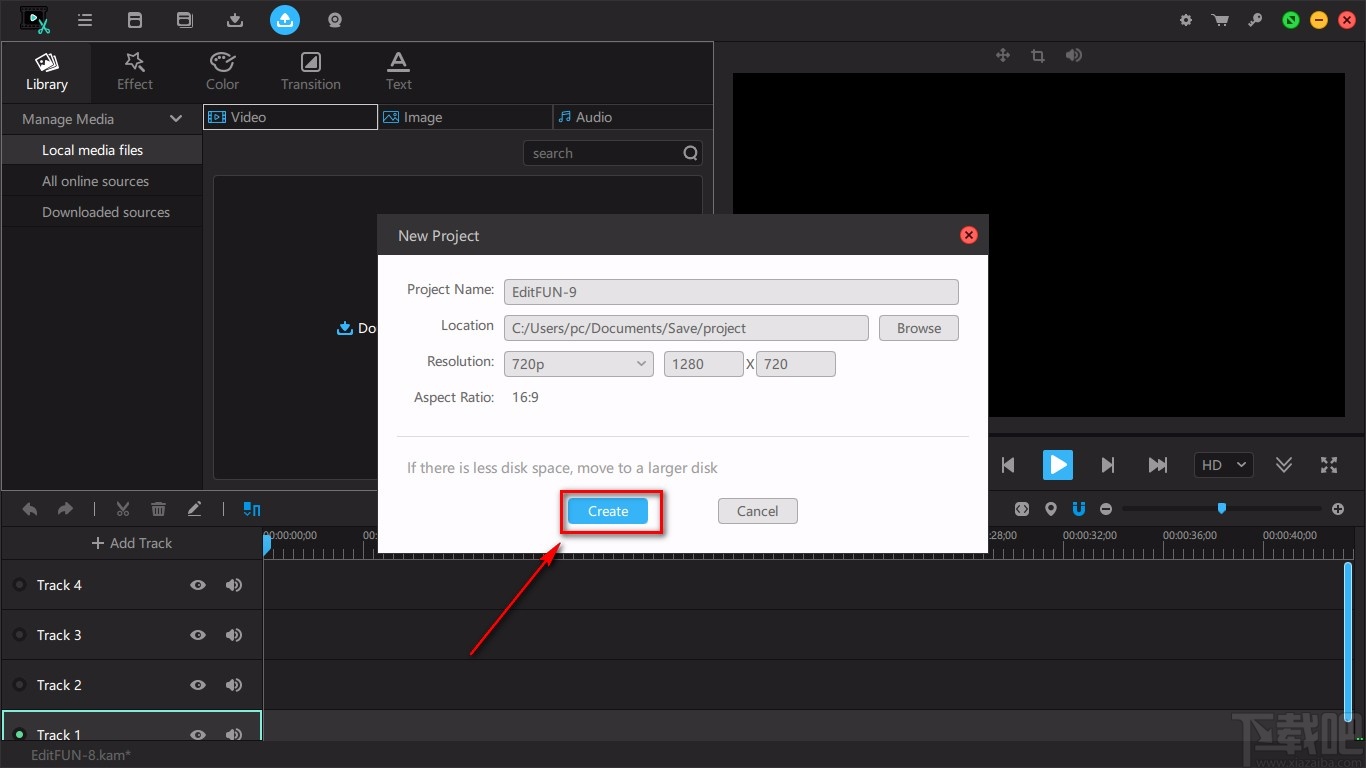
Task: Click the trash delete icon in timeline toolbar
Action: pos(158,509)
